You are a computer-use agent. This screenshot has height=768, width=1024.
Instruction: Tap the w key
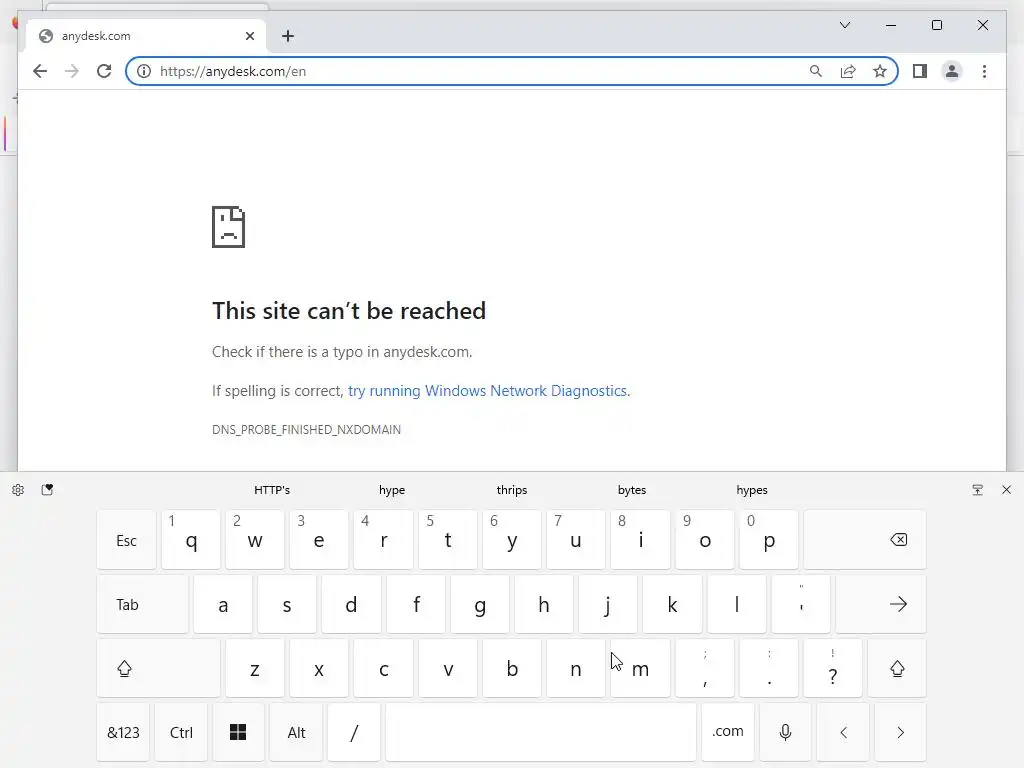pos(255,540)
